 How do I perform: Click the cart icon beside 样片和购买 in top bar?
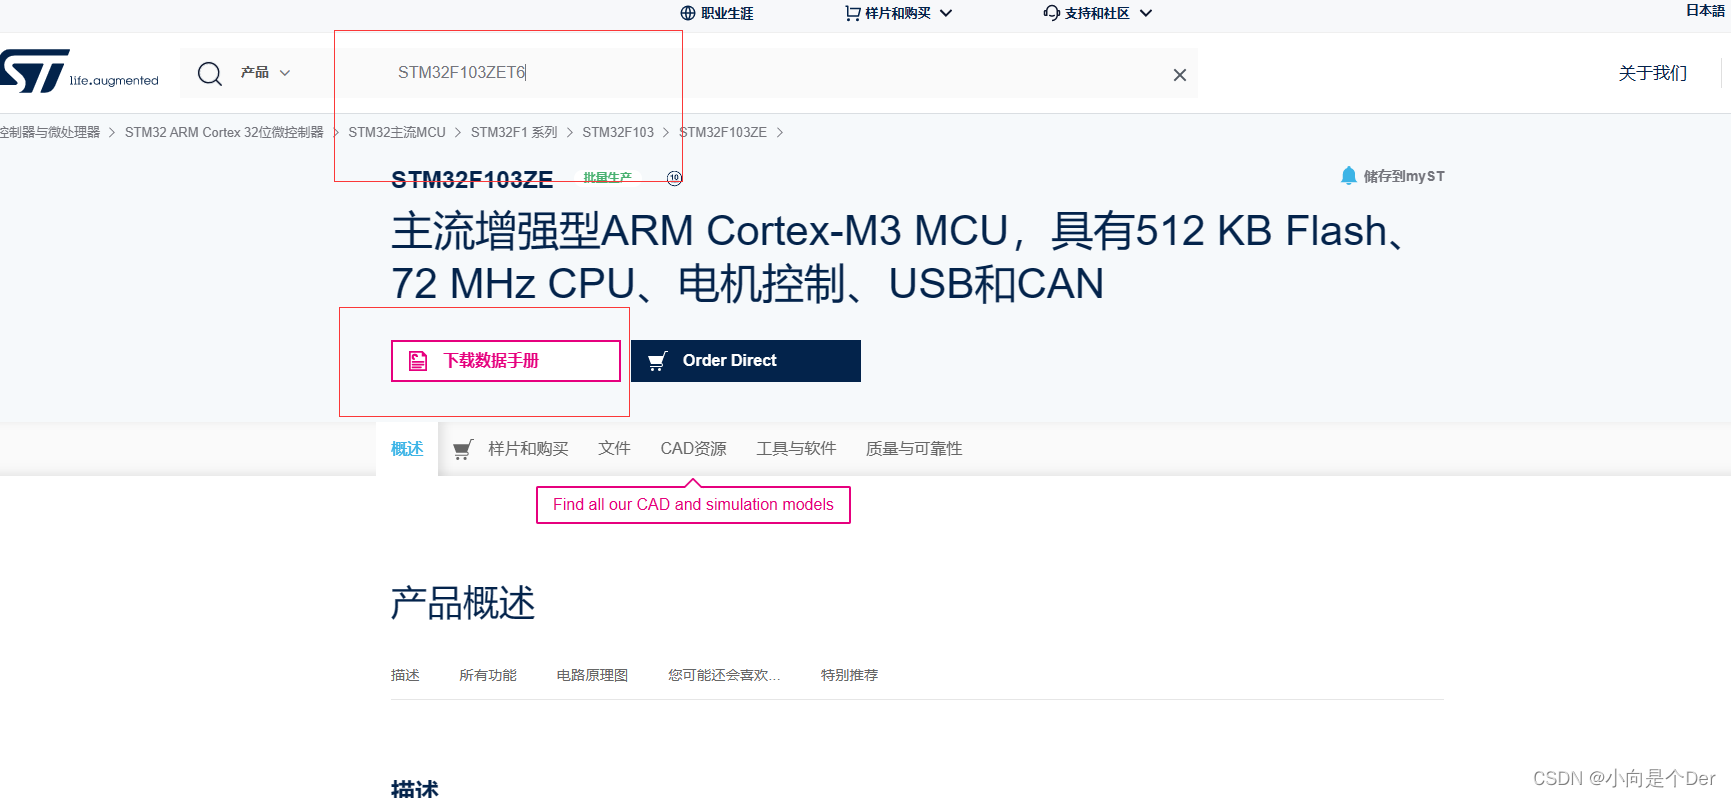pyautogui.click(x=853, y=13)
